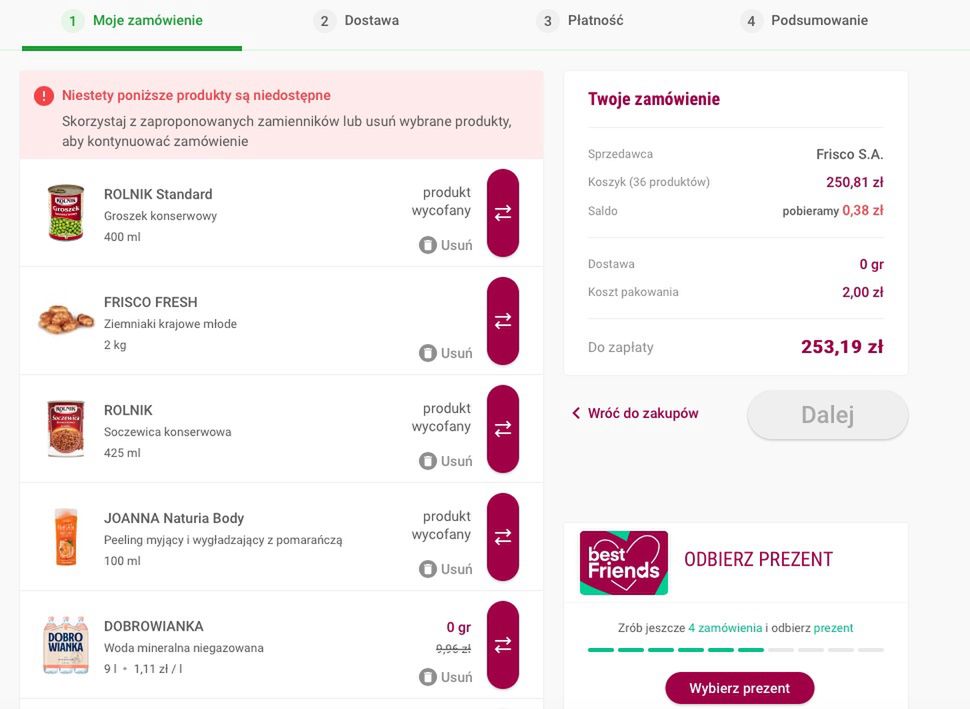The height and width of the screenshot is (709, 970).
Task: Click Wybierz prezent button
Action: coord(739,688)
